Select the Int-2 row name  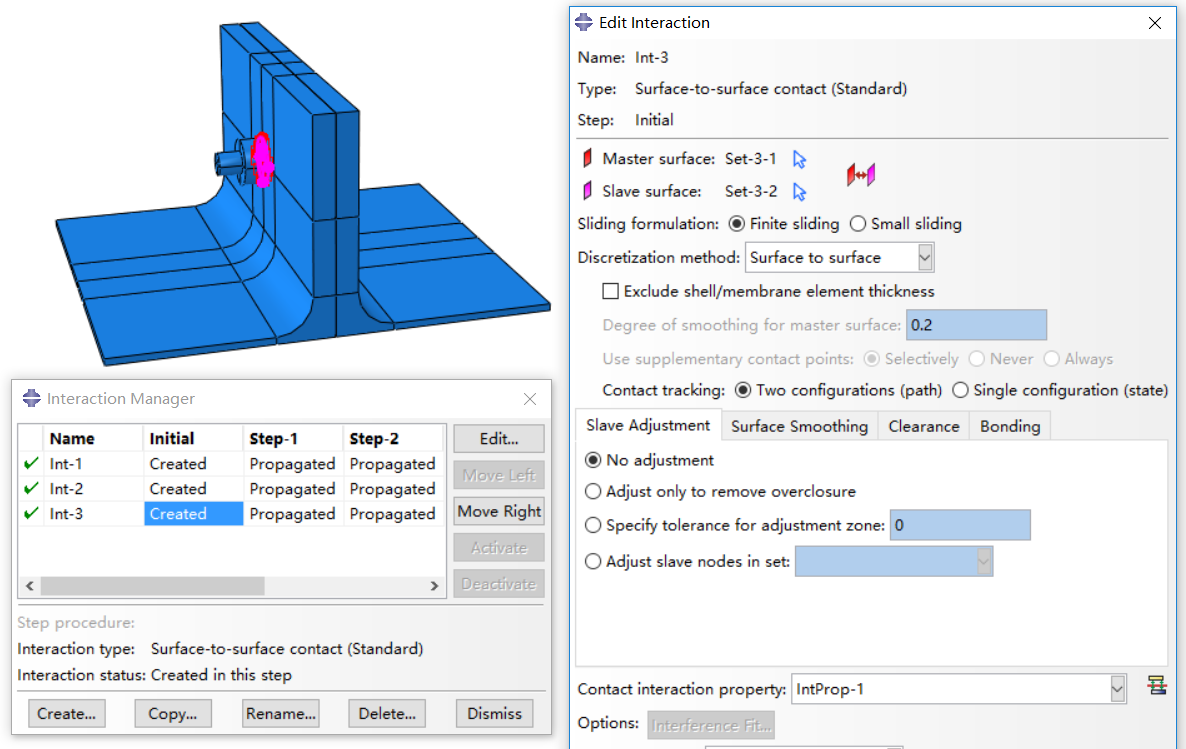66,489
